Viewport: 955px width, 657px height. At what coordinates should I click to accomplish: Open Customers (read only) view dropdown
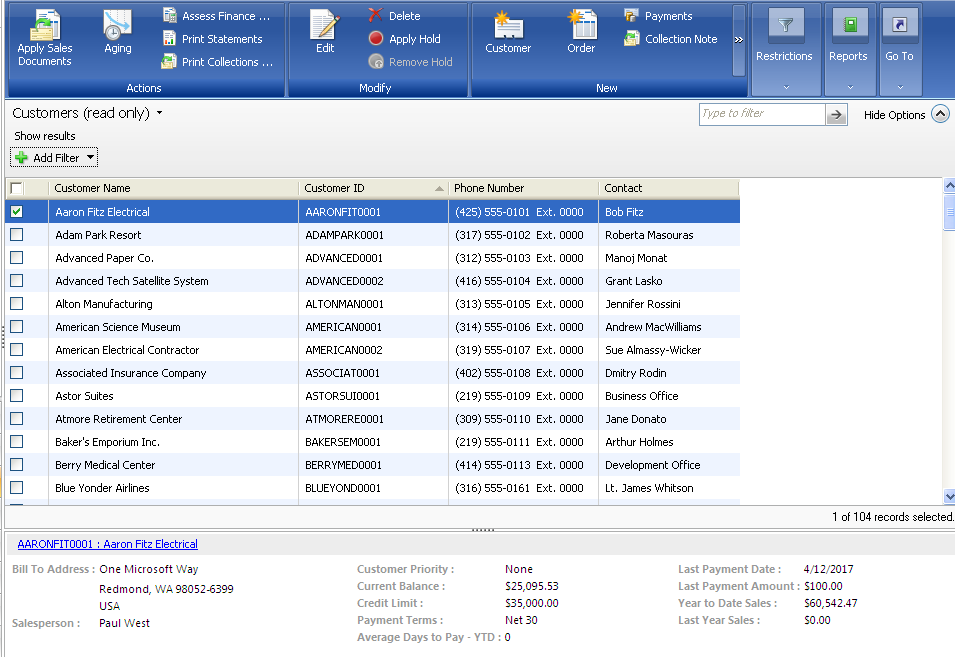pos(160,113)
